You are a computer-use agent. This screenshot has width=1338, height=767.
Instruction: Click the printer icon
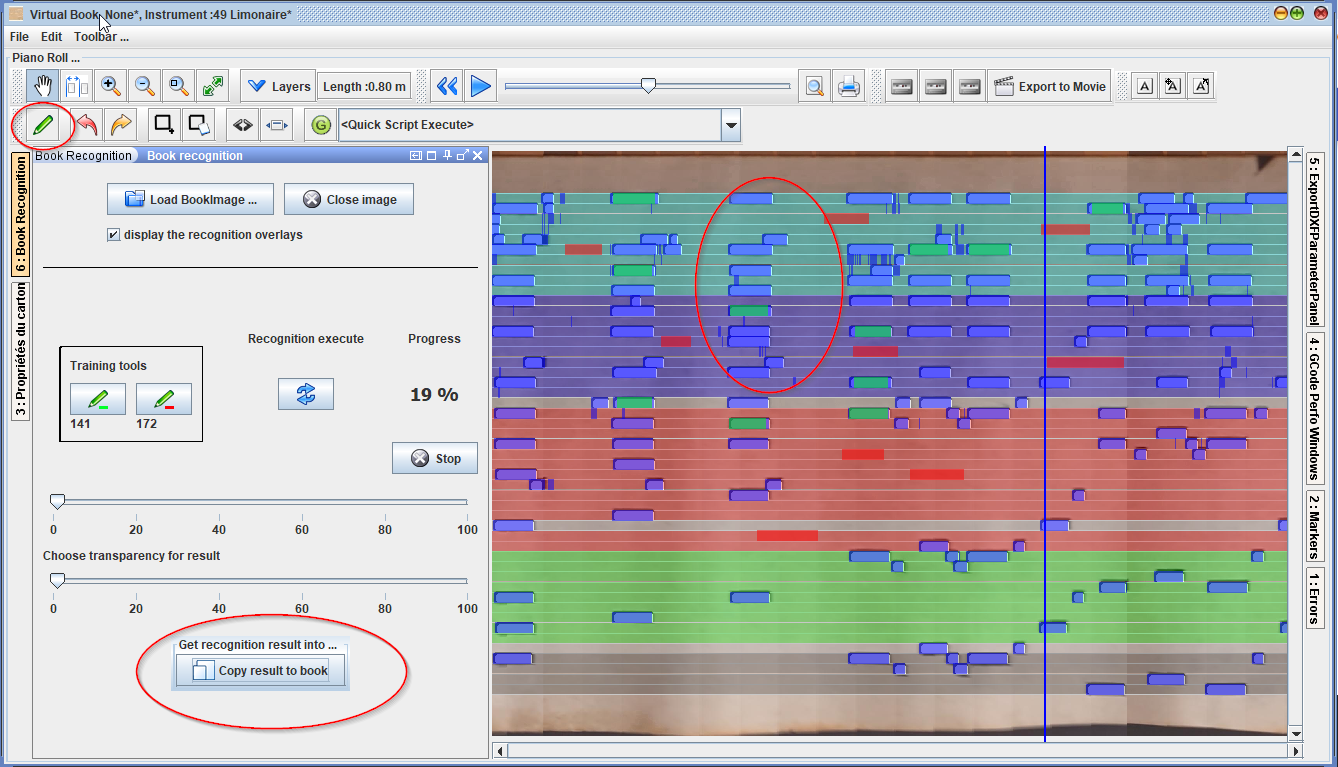click(x=848, y=86)
